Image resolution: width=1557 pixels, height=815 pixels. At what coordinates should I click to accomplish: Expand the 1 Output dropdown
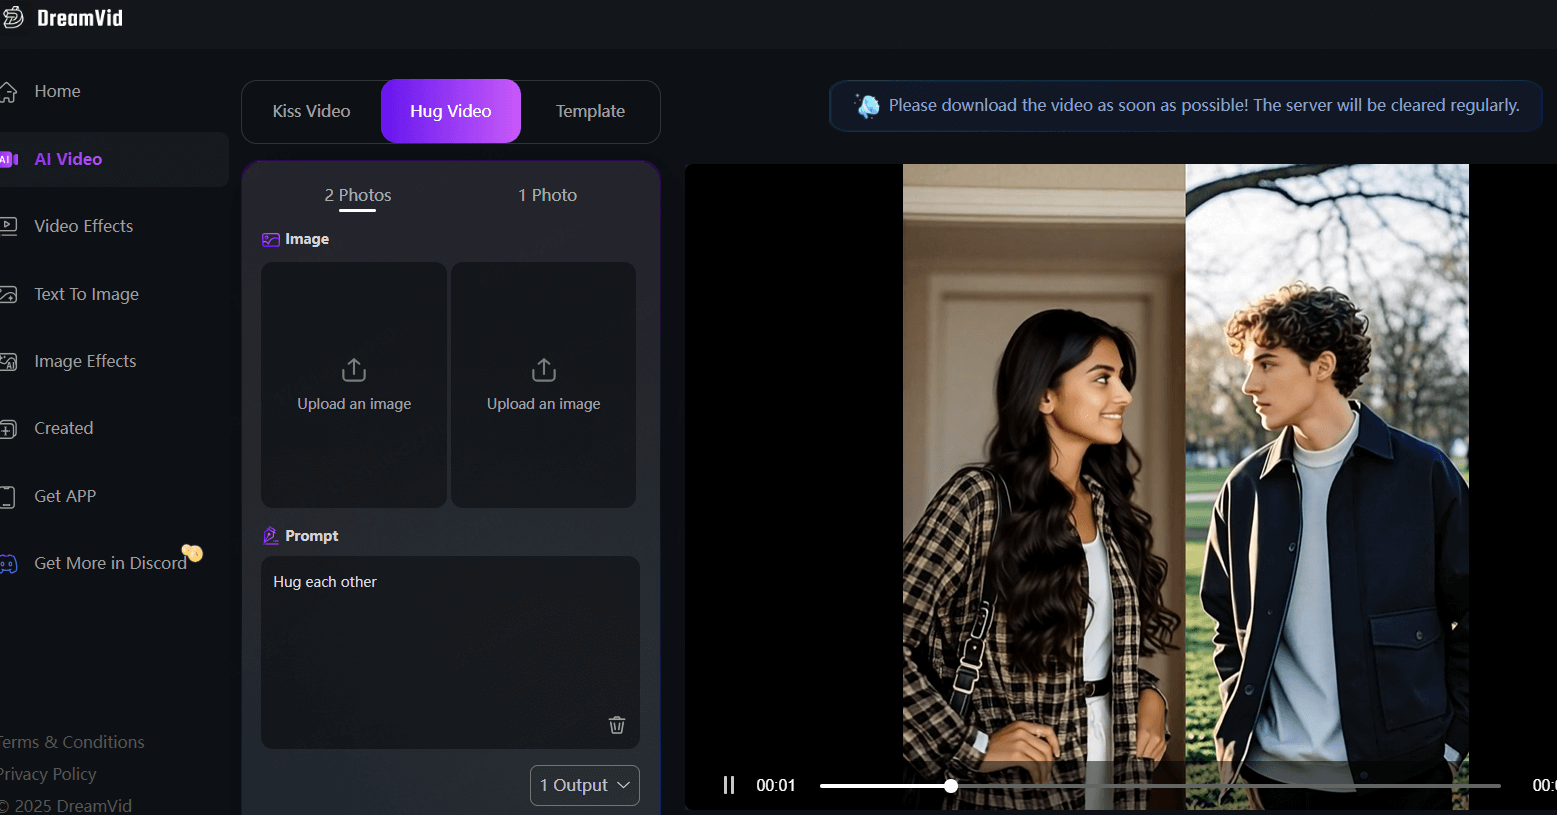584,785
